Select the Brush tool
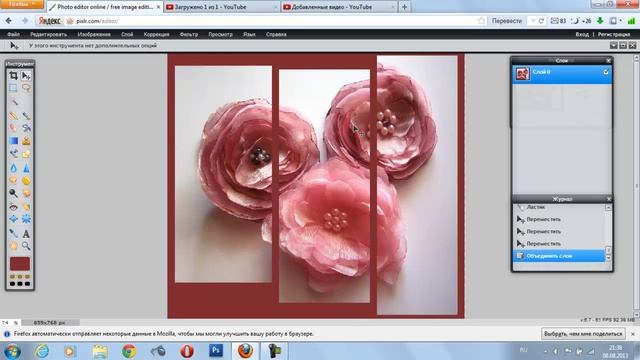Image resolution: width=640 pixels, height=360 pixels. [x=26, y=116]
